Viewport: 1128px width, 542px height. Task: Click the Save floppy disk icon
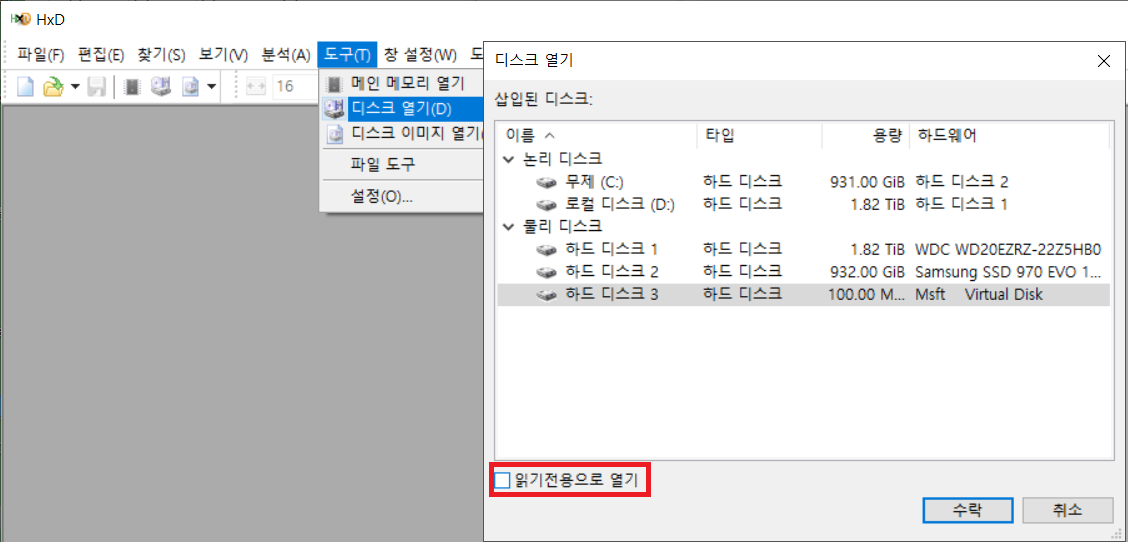point(97,87)
